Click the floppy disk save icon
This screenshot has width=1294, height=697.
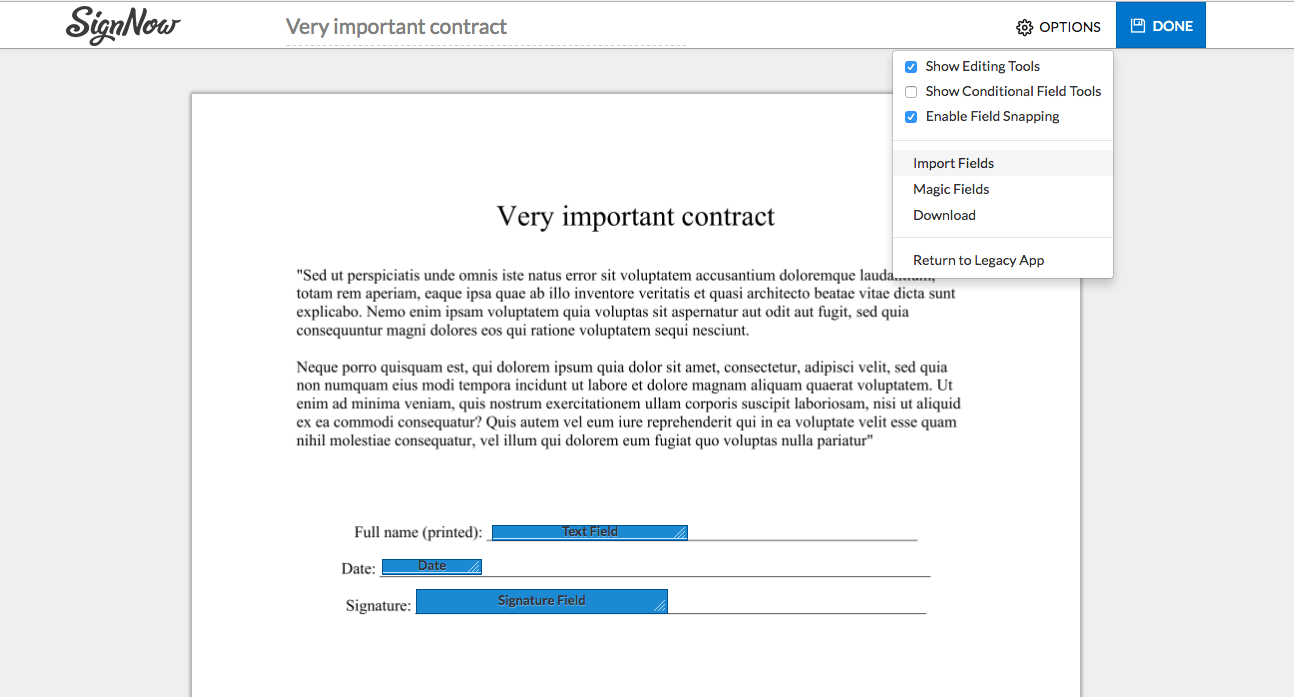1138,26
